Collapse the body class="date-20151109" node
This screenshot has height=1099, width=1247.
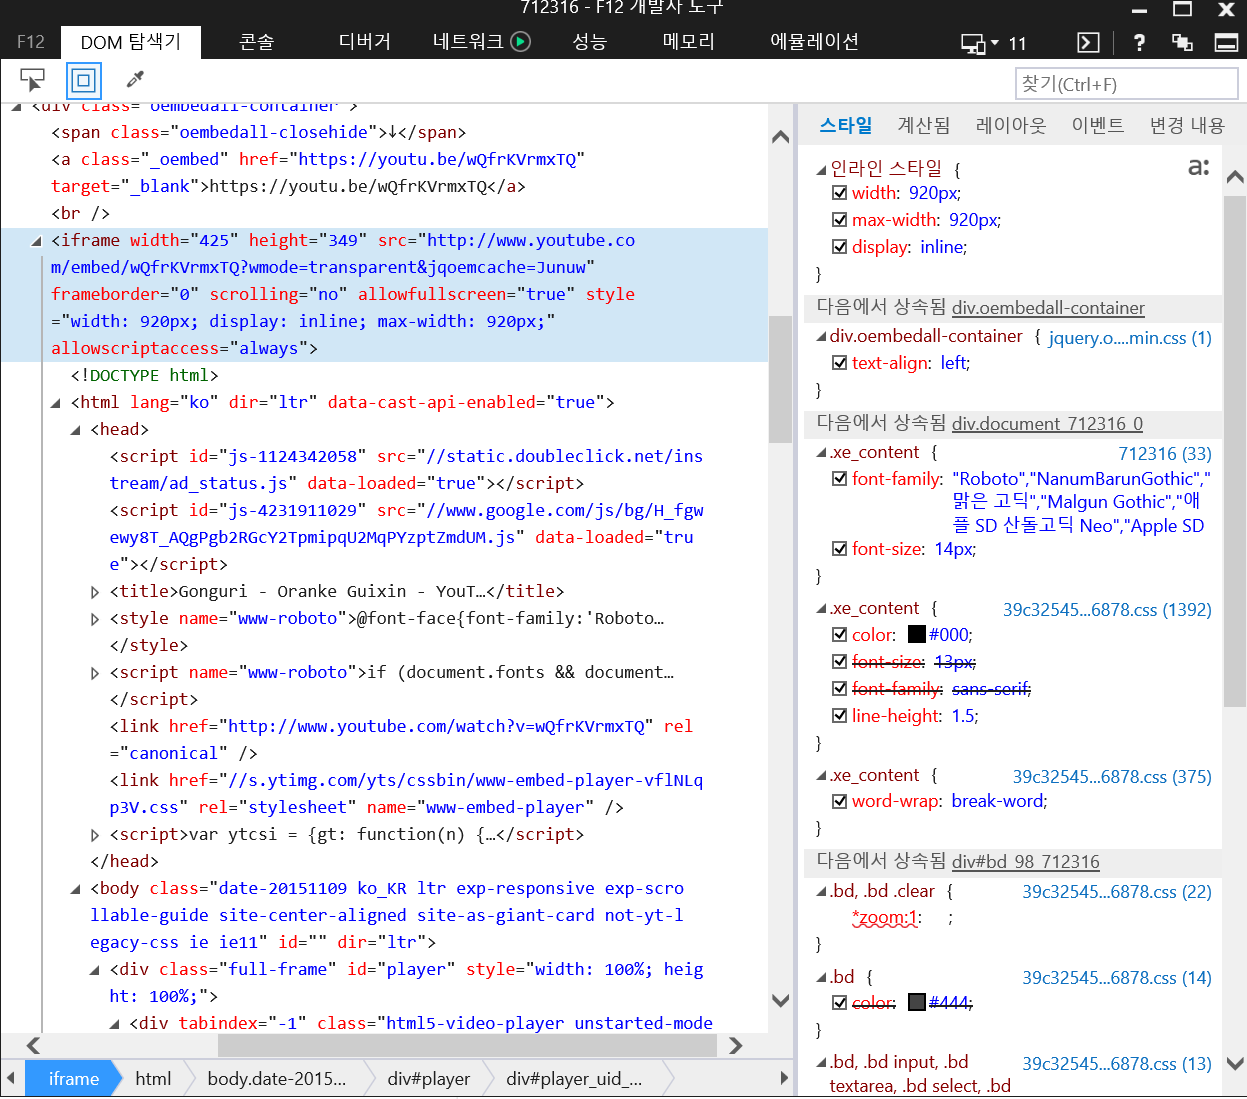pos(76,889)
